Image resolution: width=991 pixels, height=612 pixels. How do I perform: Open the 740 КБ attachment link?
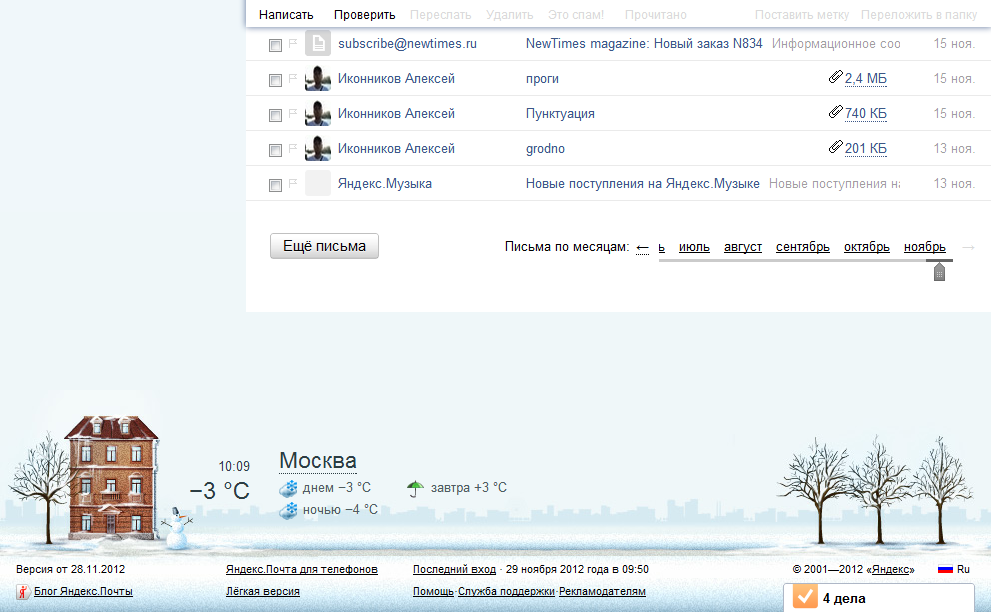866,113
